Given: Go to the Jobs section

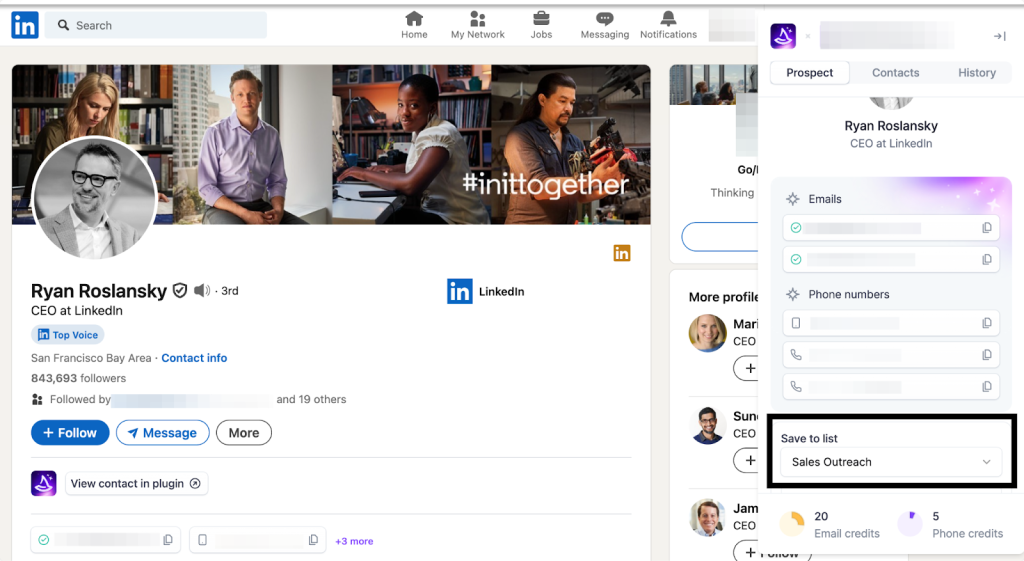Looking at the screenshot, I should (541, 25).
